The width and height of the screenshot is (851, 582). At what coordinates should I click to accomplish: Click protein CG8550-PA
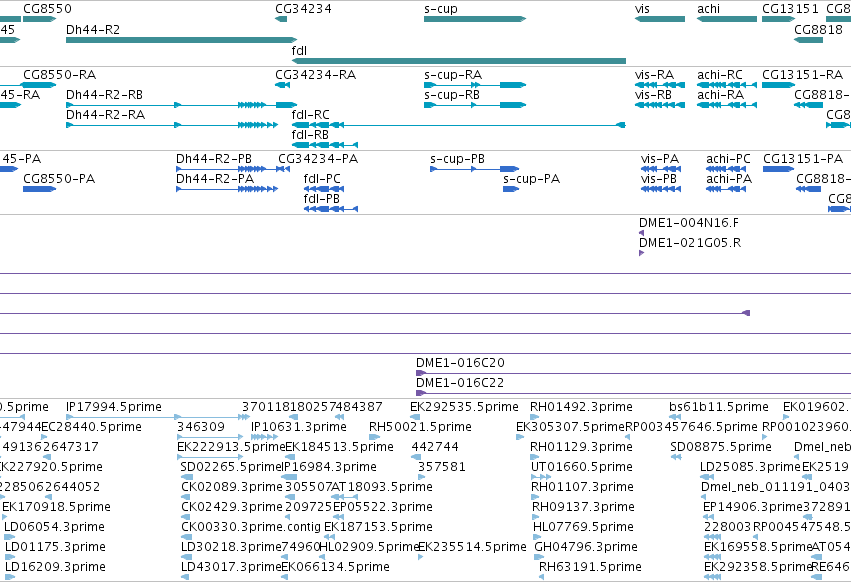pyautogui.click(x=59, y=179)
